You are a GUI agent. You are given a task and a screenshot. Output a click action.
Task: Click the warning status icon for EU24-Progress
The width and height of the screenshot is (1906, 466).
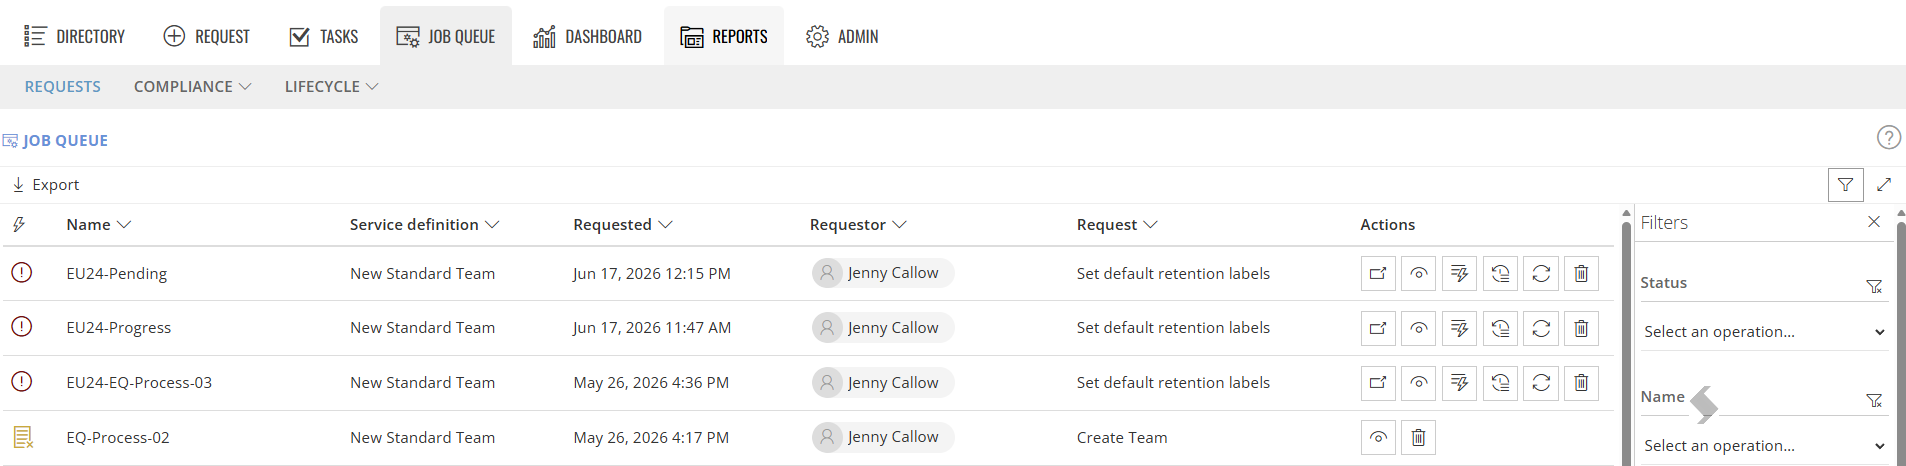(21, 326)
